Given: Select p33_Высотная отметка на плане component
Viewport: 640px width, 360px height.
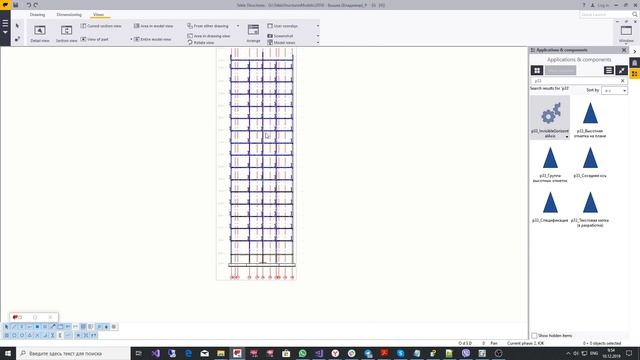Looking at the screenshot, I should (590, 120).
